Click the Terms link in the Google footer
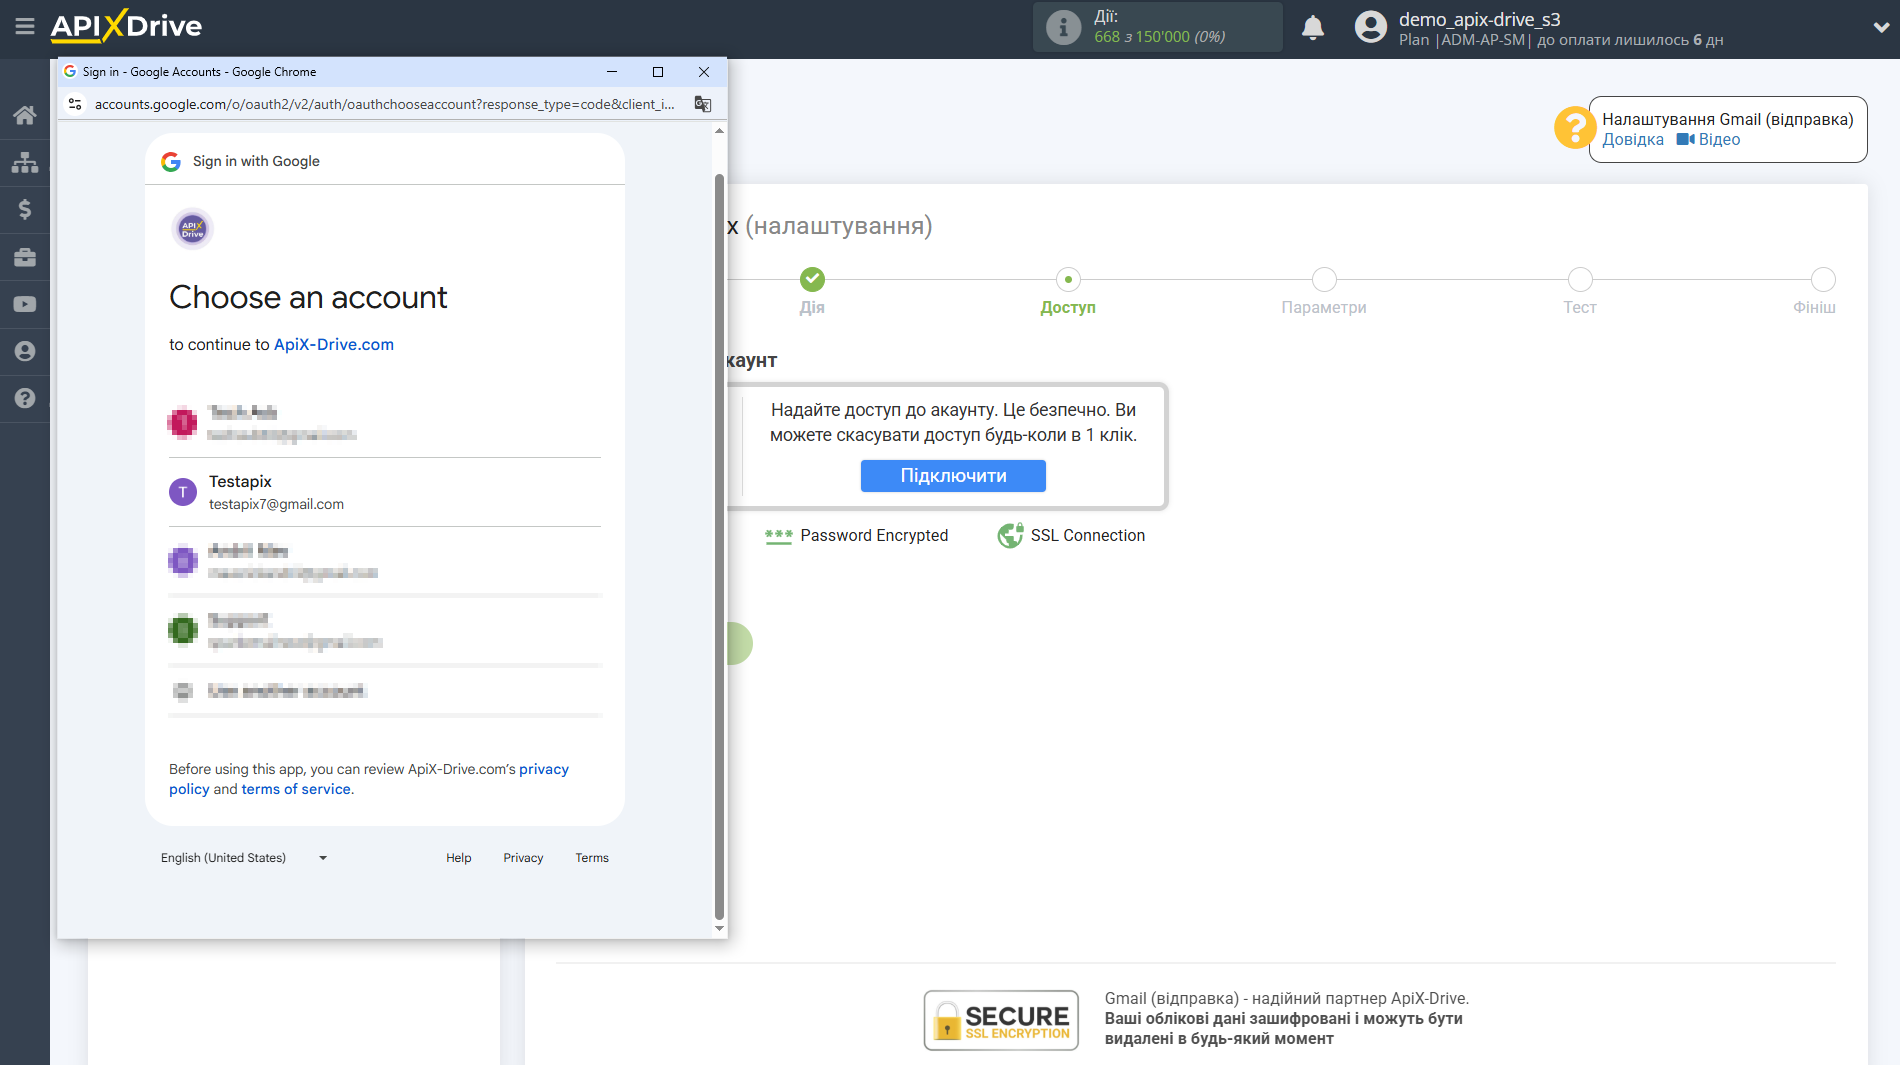Viewport: 1900px width, 1065px height. point(592,858)
